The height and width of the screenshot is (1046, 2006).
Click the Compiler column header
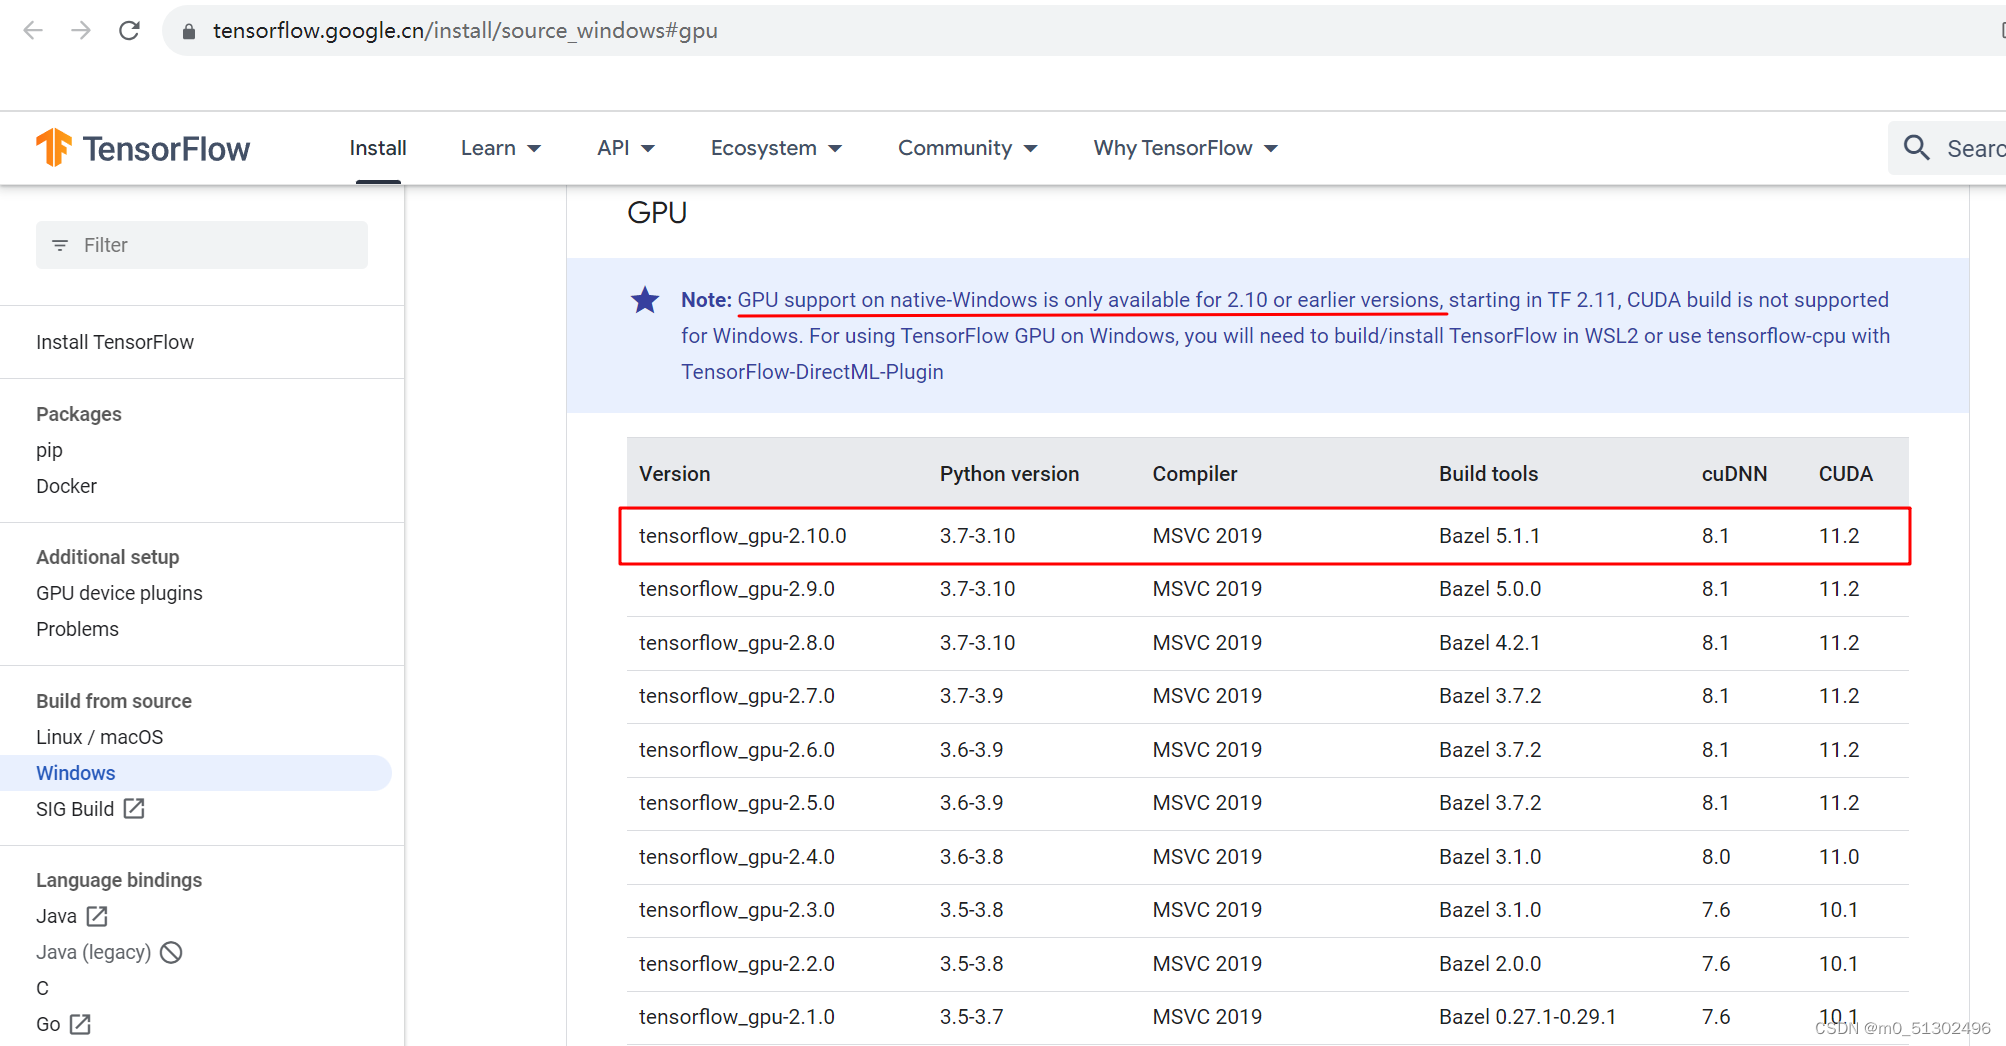pos(1195,474)
